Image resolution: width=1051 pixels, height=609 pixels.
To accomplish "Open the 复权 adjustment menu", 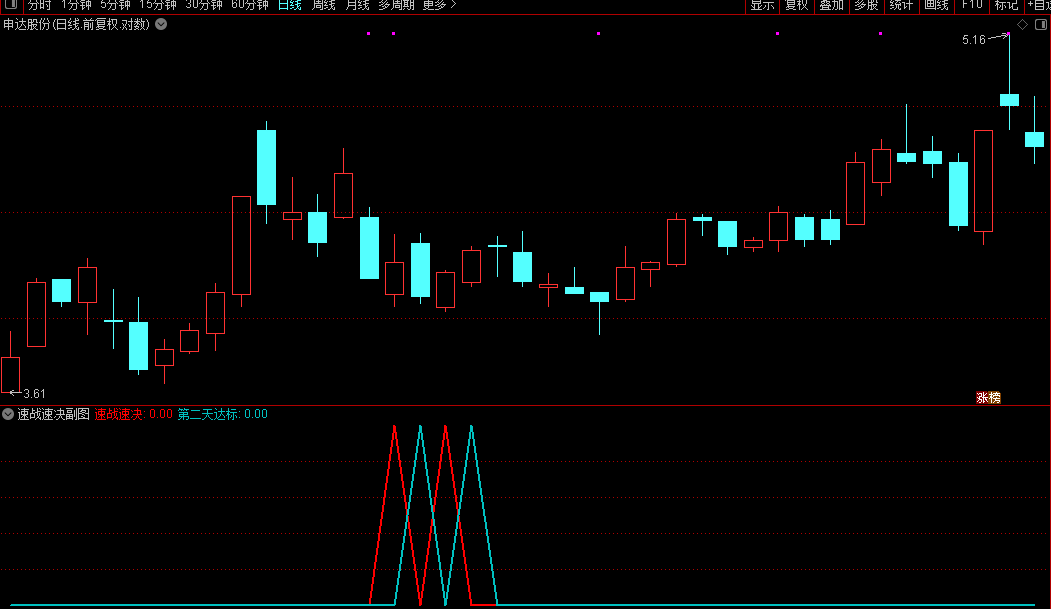I will (797, 5).
